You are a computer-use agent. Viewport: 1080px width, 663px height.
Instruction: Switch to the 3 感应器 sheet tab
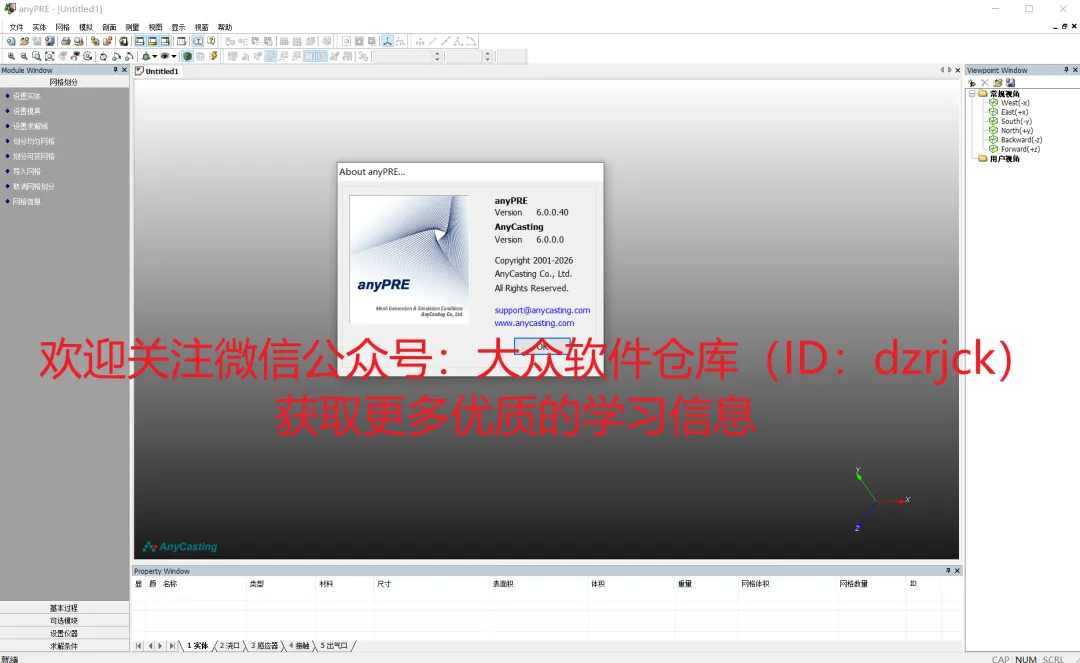click(x=264, y=646)
